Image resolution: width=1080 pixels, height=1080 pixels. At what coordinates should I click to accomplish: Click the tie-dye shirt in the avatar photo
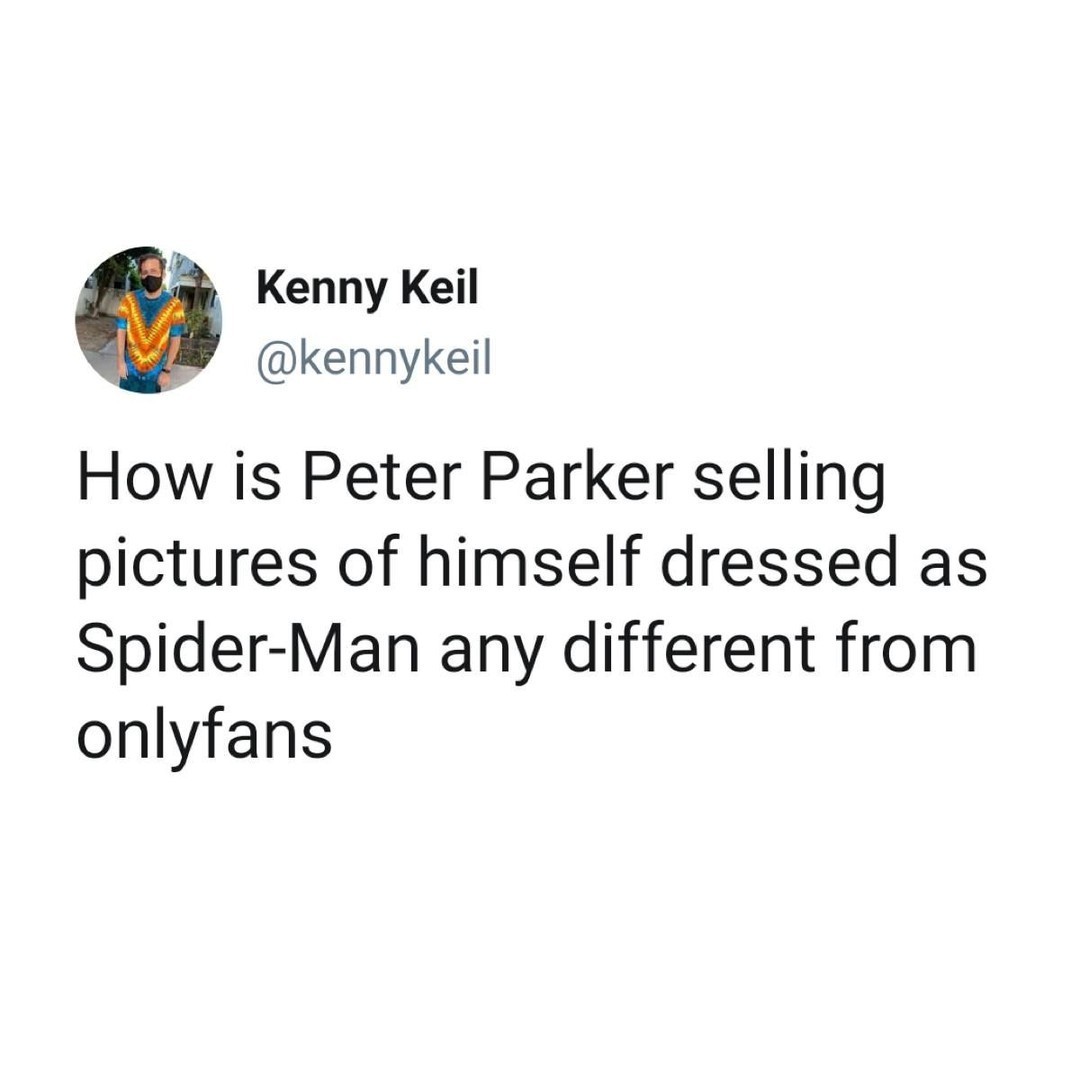(x=149, y=333)
